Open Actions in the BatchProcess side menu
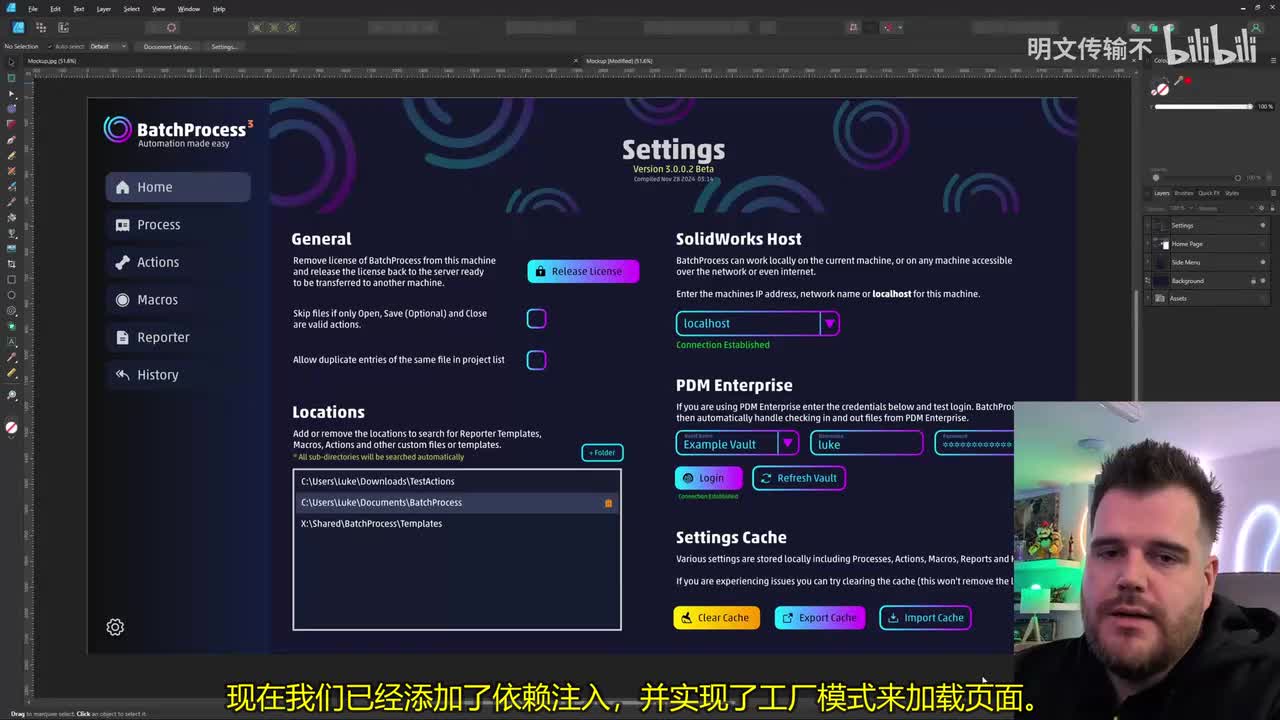This screenshot has width=1280, height=720. [178, 262]
